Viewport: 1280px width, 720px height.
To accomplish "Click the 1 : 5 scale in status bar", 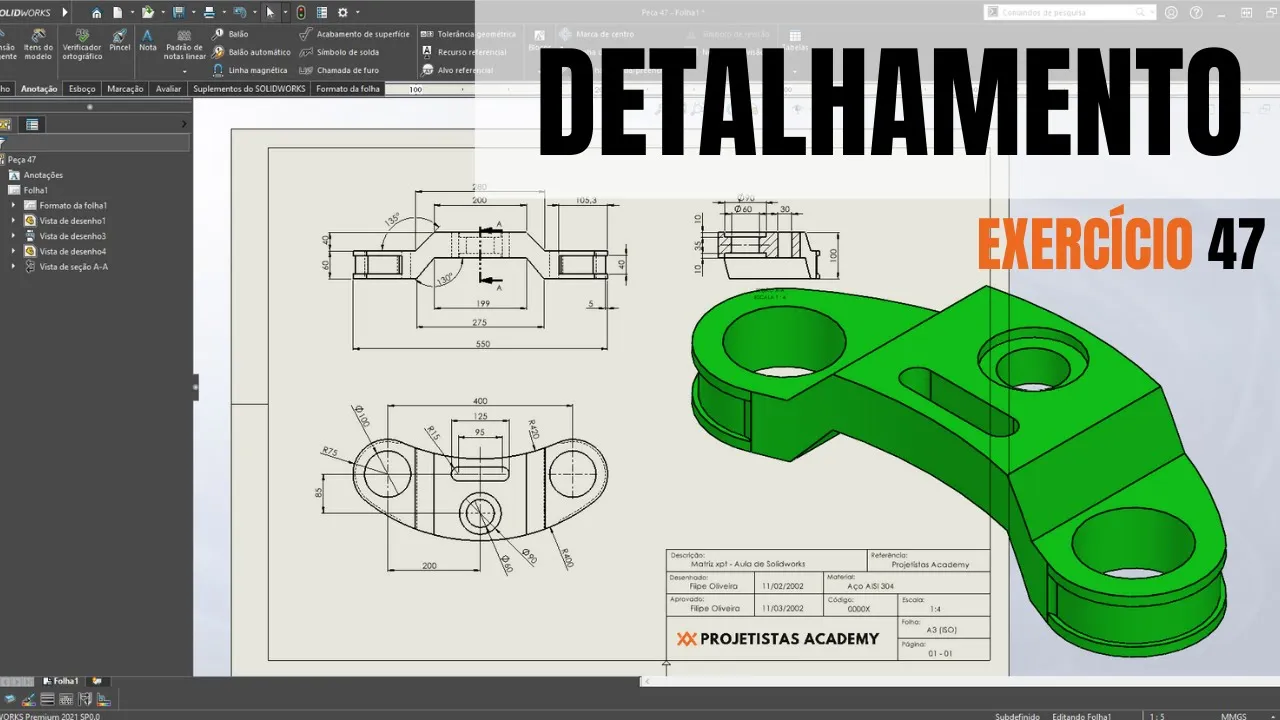I will click(1156, 716).
